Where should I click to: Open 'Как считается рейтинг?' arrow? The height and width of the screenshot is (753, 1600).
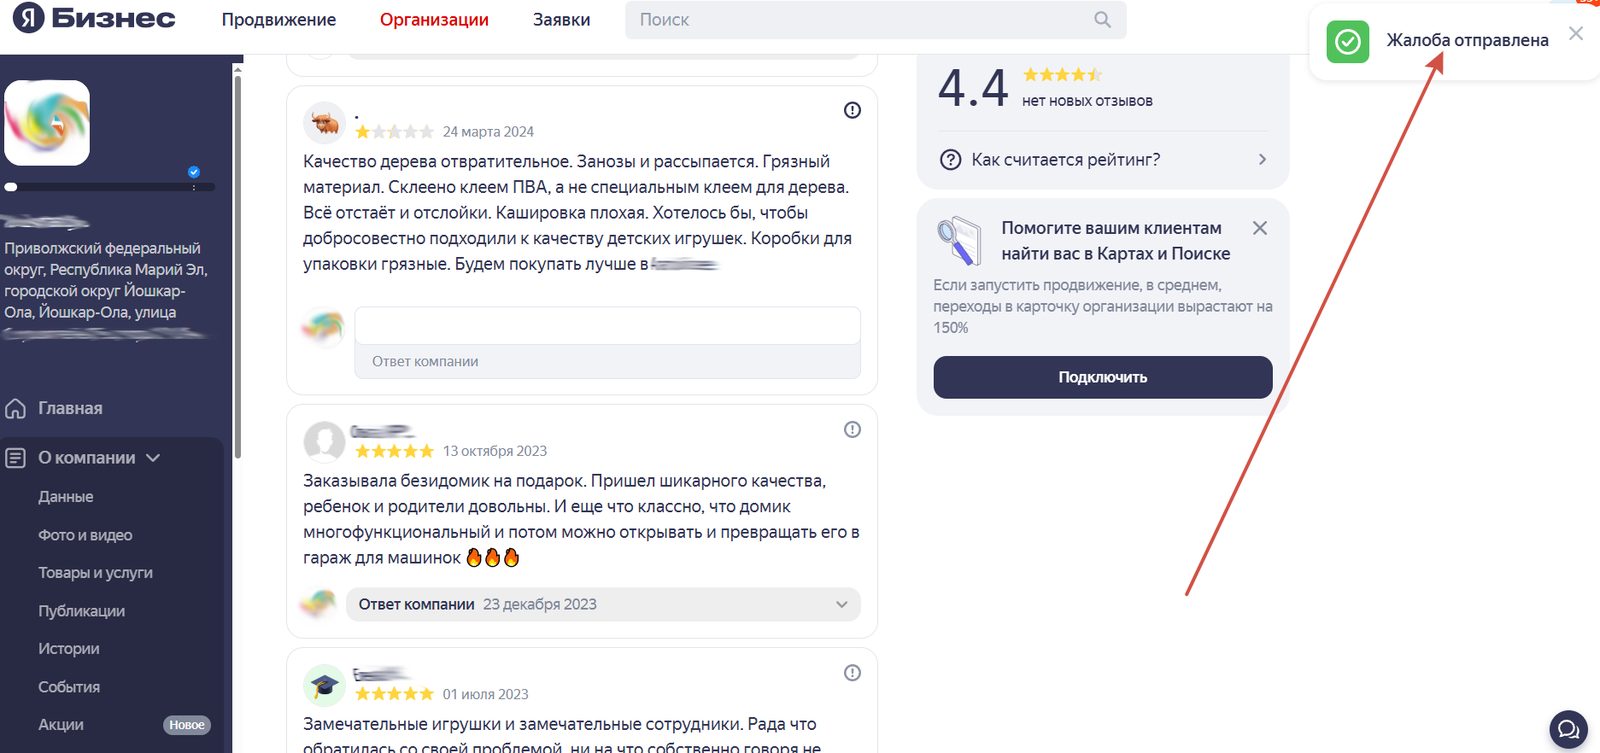point(1262,160)
